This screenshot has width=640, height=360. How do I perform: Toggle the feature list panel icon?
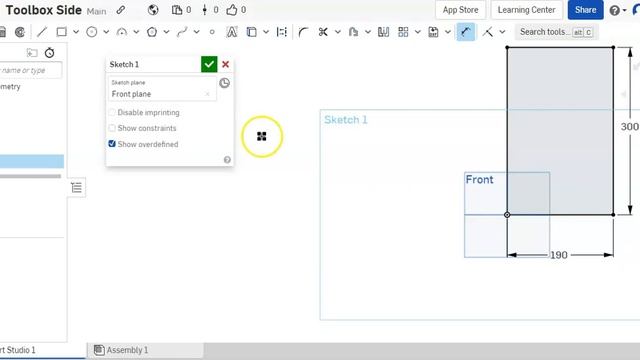(x=76, y=187)
